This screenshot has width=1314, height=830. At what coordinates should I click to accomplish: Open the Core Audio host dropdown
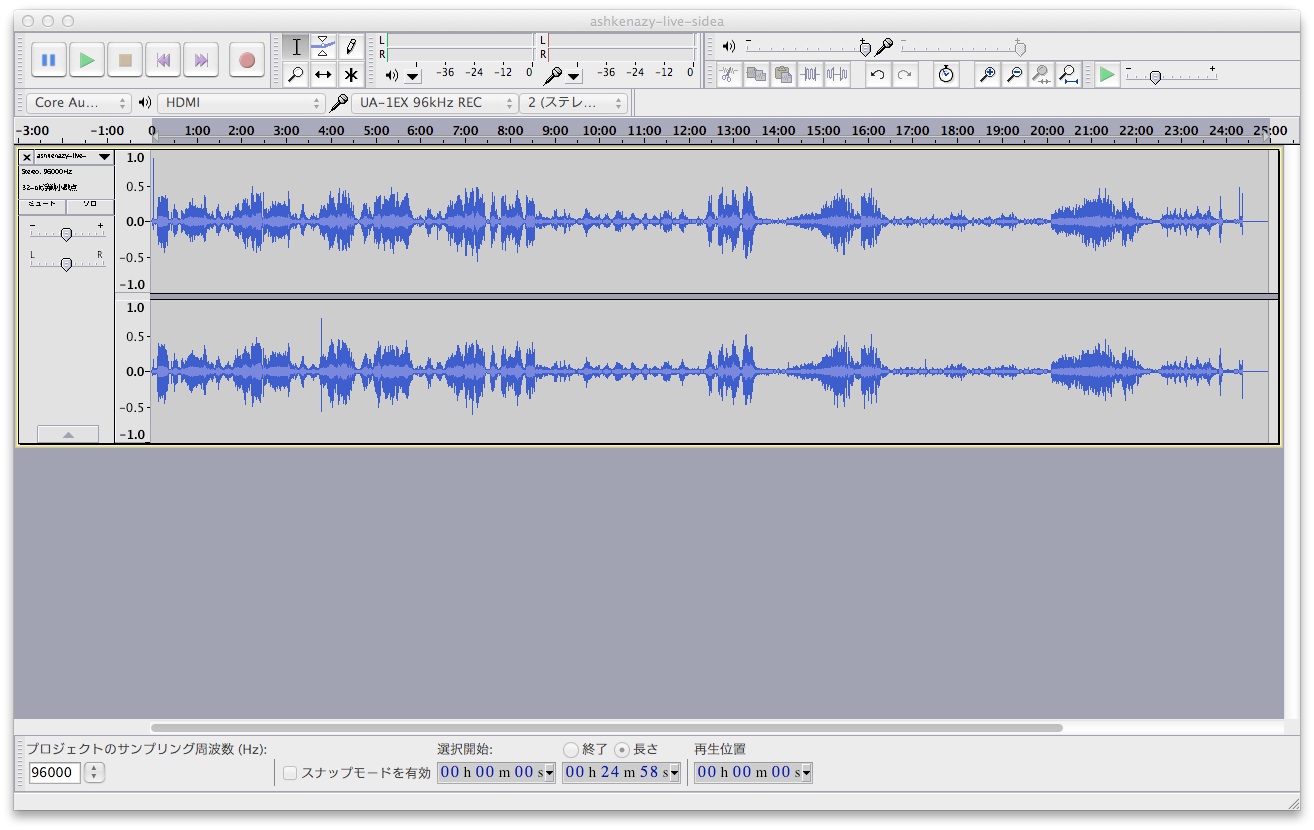point(78,102)
